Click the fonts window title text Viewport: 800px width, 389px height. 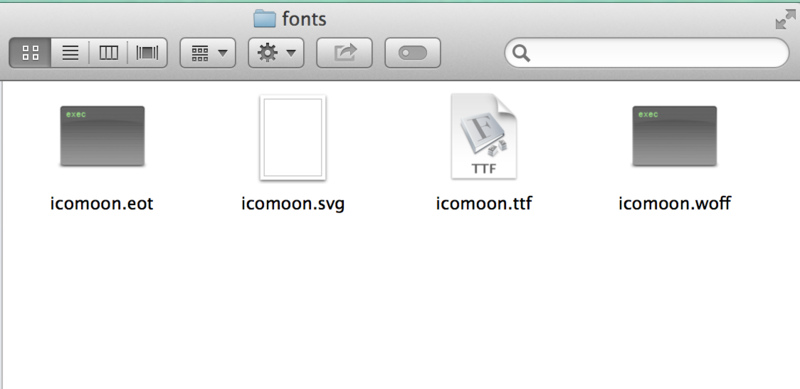(304, 19)
